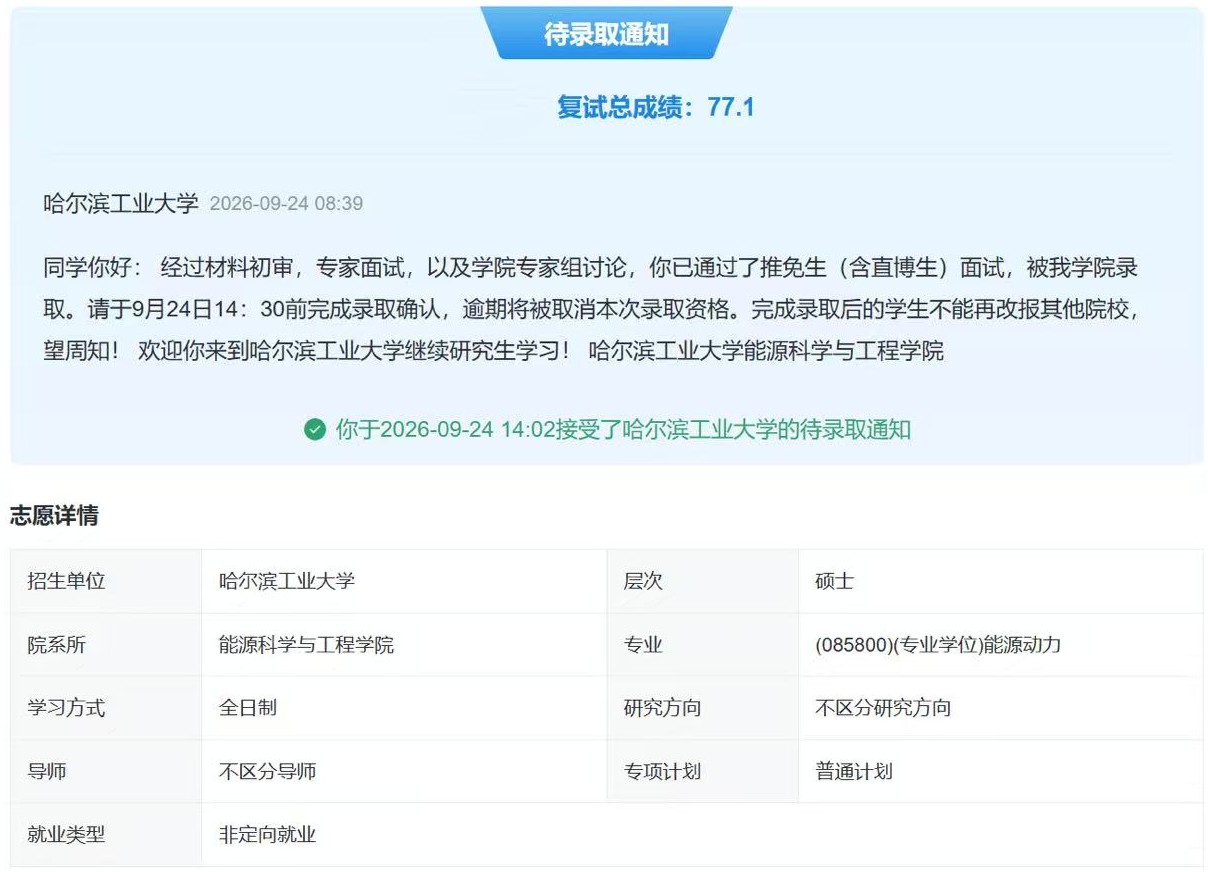This screenshot has height=872, width=1208.
Task: Click the 学习方式 label cell
Action: 106,708
